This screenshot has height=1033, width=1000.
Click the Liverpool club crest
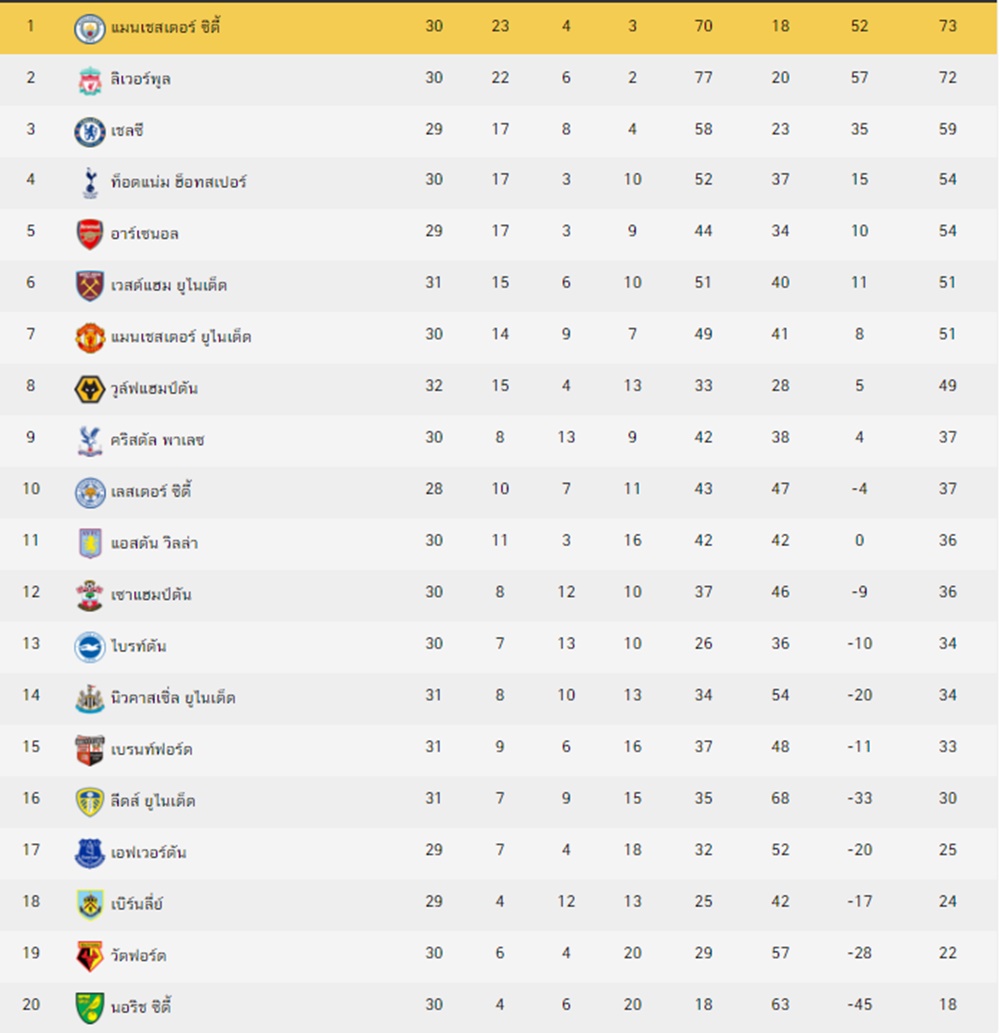(89, 80)
